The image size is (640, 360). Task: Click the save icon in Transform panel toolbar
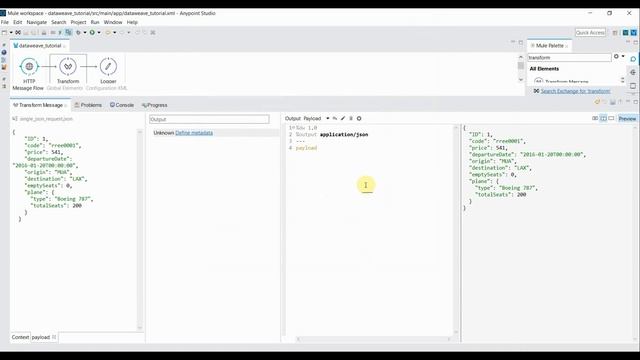point(613,102)
